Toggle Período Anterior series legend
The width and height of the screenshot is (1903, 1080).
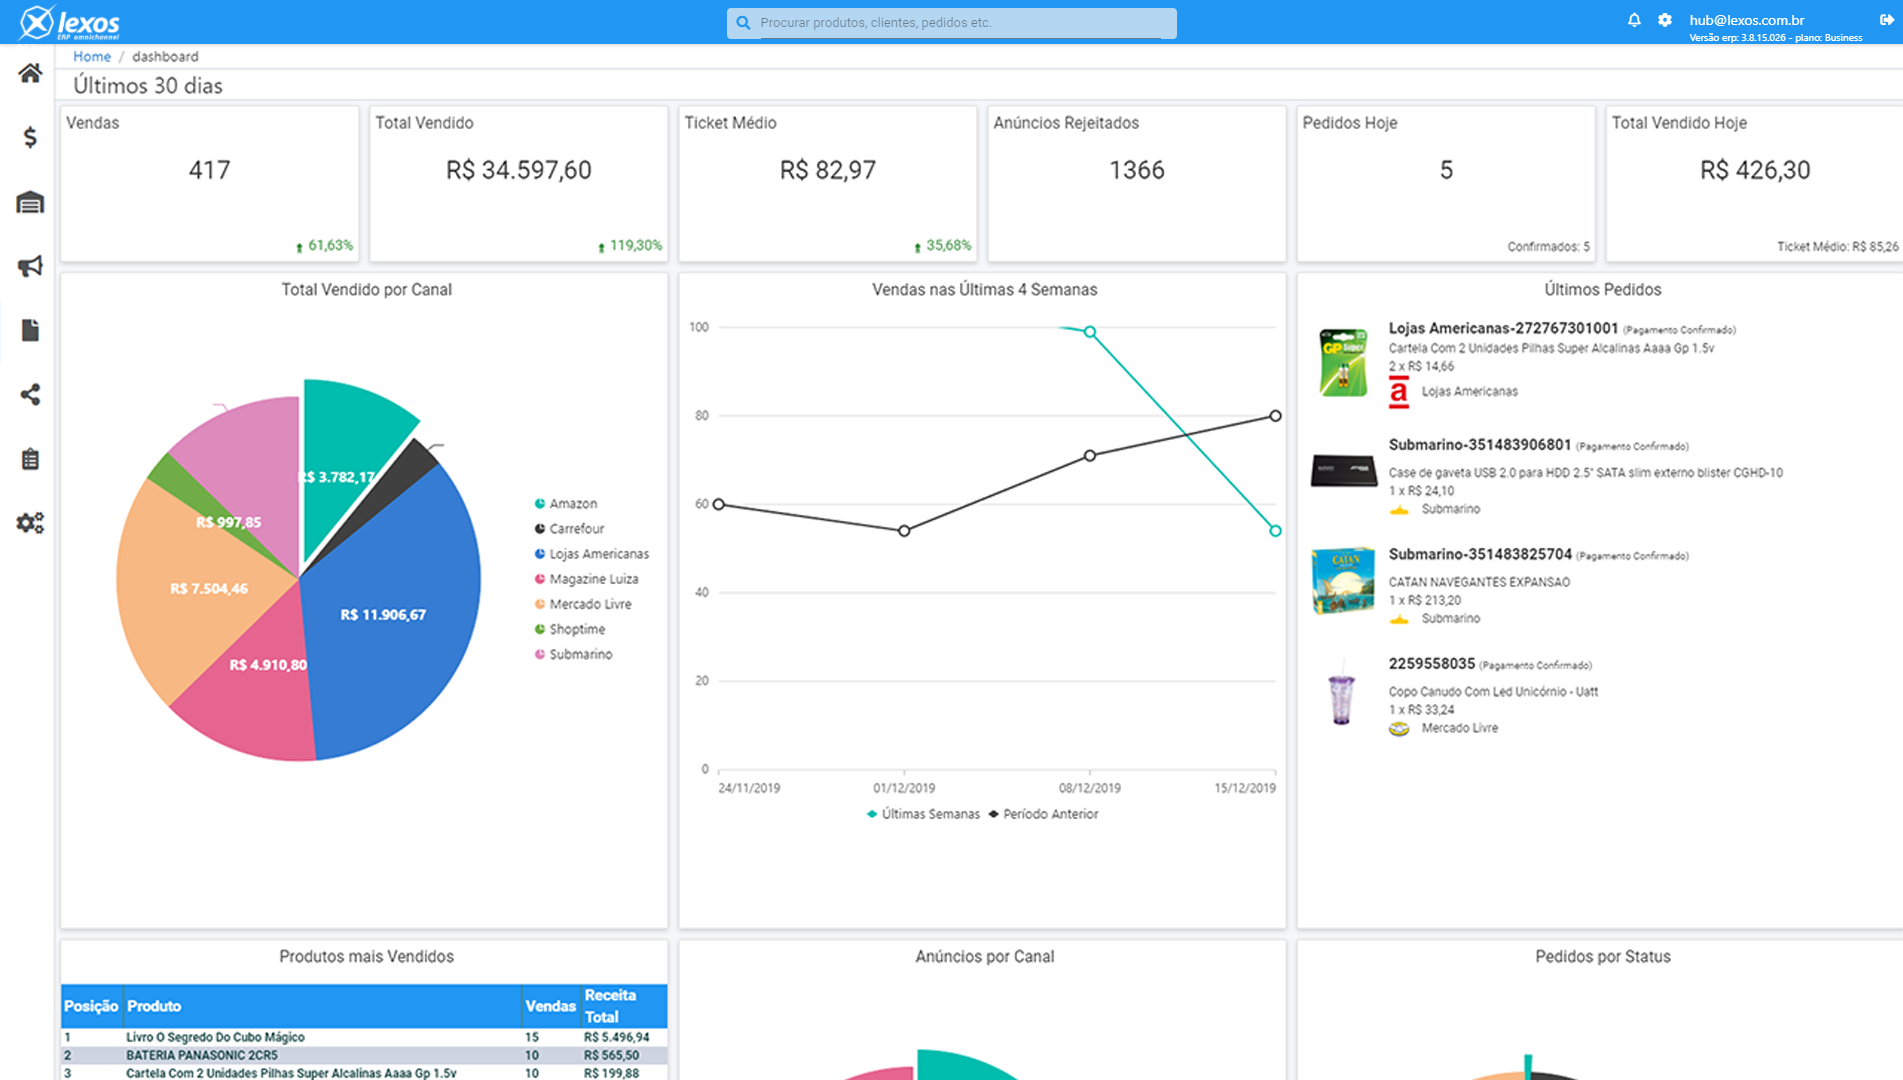click(x=1043, y=814)
